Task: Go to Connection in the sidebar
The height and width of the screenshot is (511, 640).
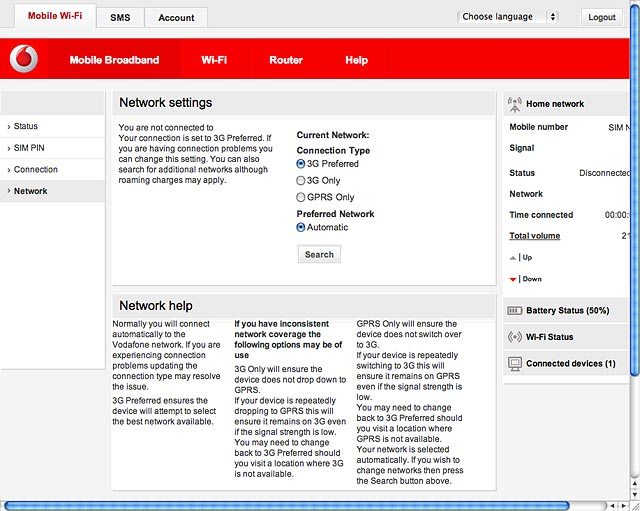Action: [53, 169]
